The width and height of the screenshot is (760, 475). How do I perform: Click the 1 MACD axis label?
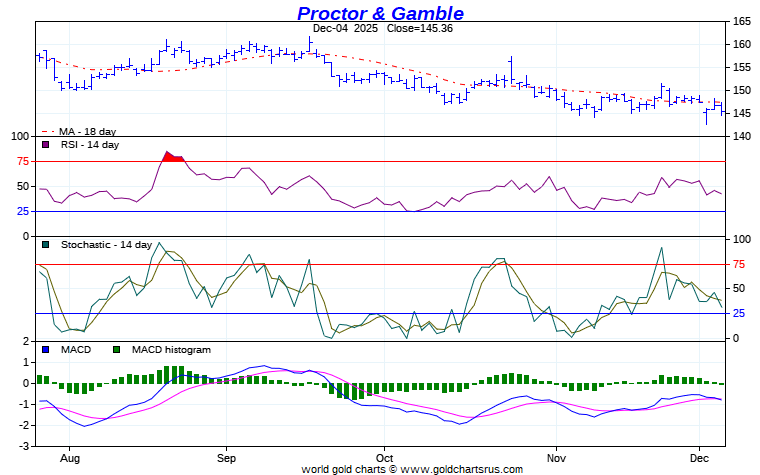26,363
